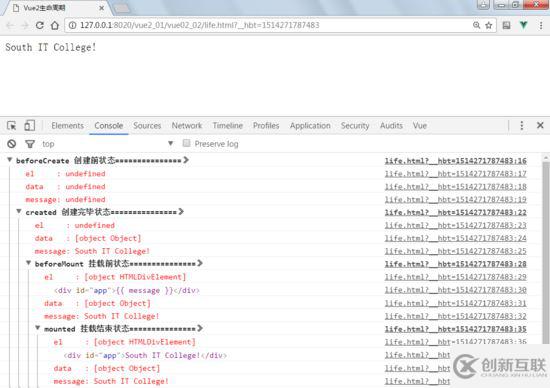Image resolution: width=550 pixels, height=388 pixels.
Task: Open the top execution context dropdown
Action: (107, 144)
